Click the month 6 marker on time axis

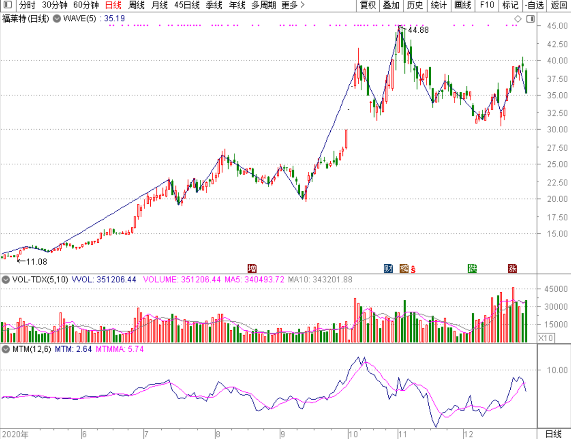point(84,434)
